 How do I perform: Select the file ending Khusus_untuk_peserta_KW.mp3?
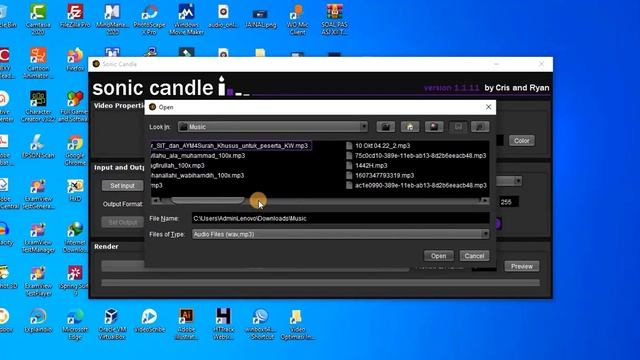coord(231,146)
